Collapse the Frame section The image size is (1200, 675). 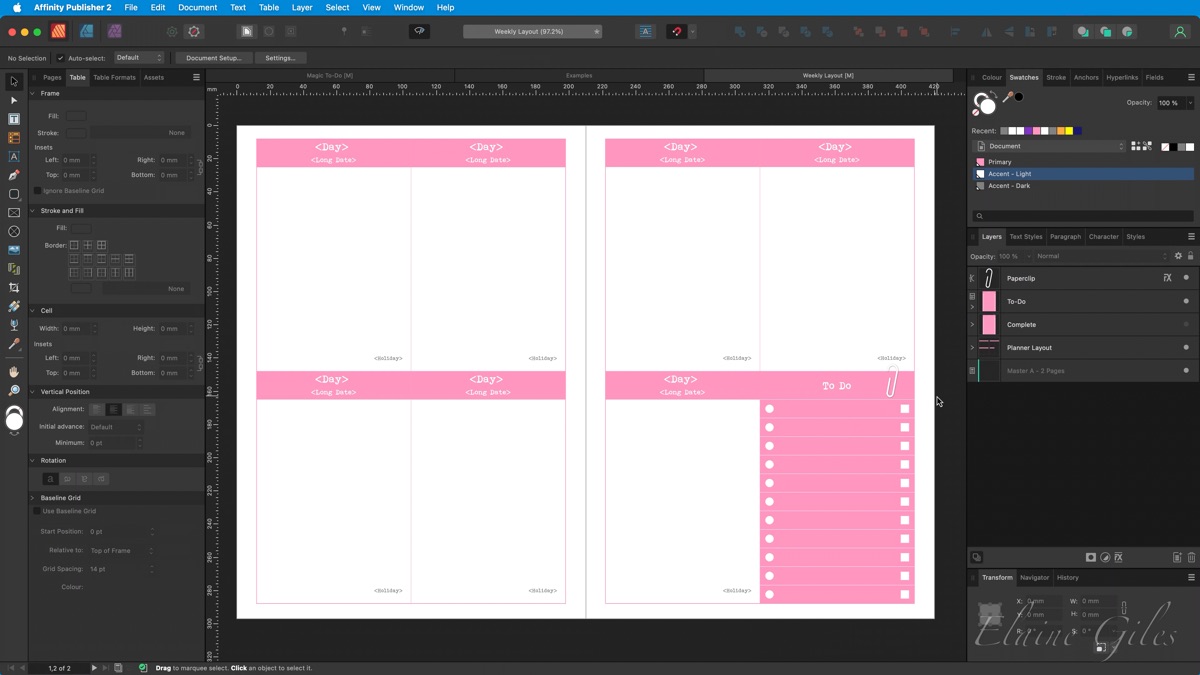pyautogui.click(x=32, y=93)
